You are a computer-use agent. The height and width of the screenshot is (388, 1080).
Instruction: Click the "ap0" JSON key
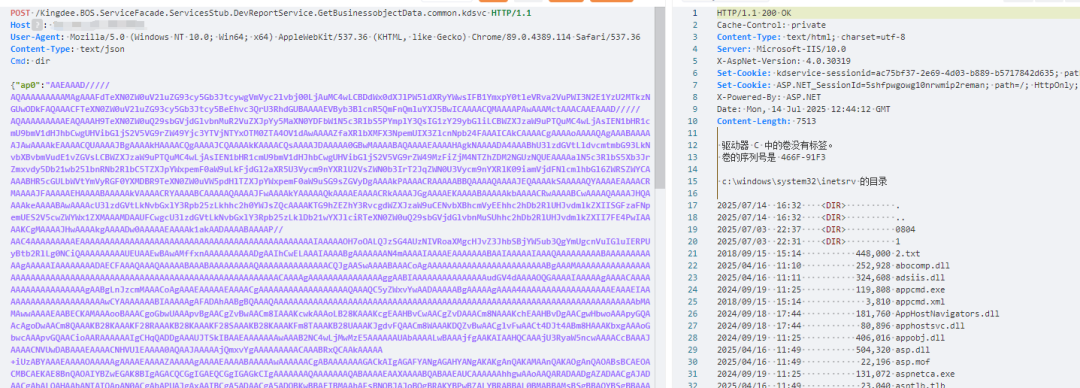28,85
